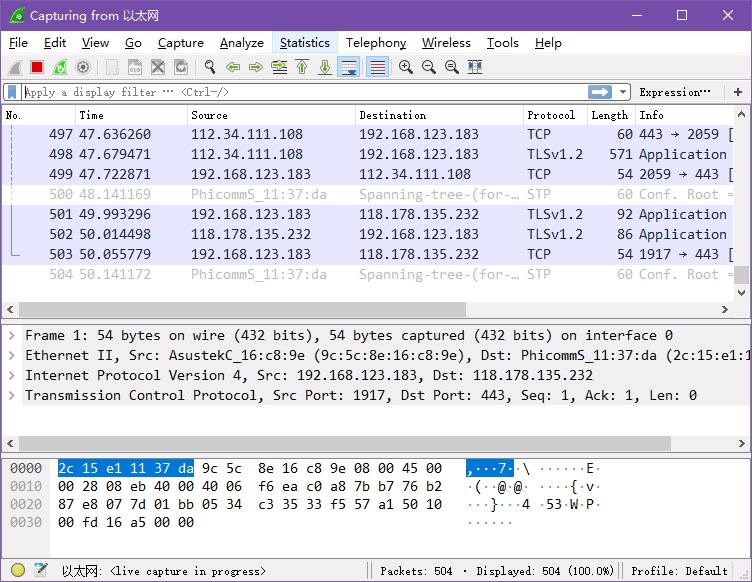Jump to the last packet

pos(325,67)
